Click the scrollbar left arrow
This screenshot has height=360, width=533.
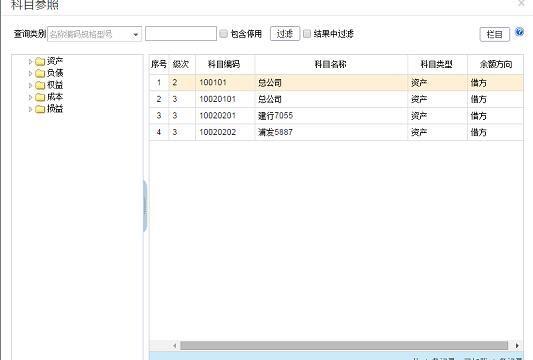(174, 345)
